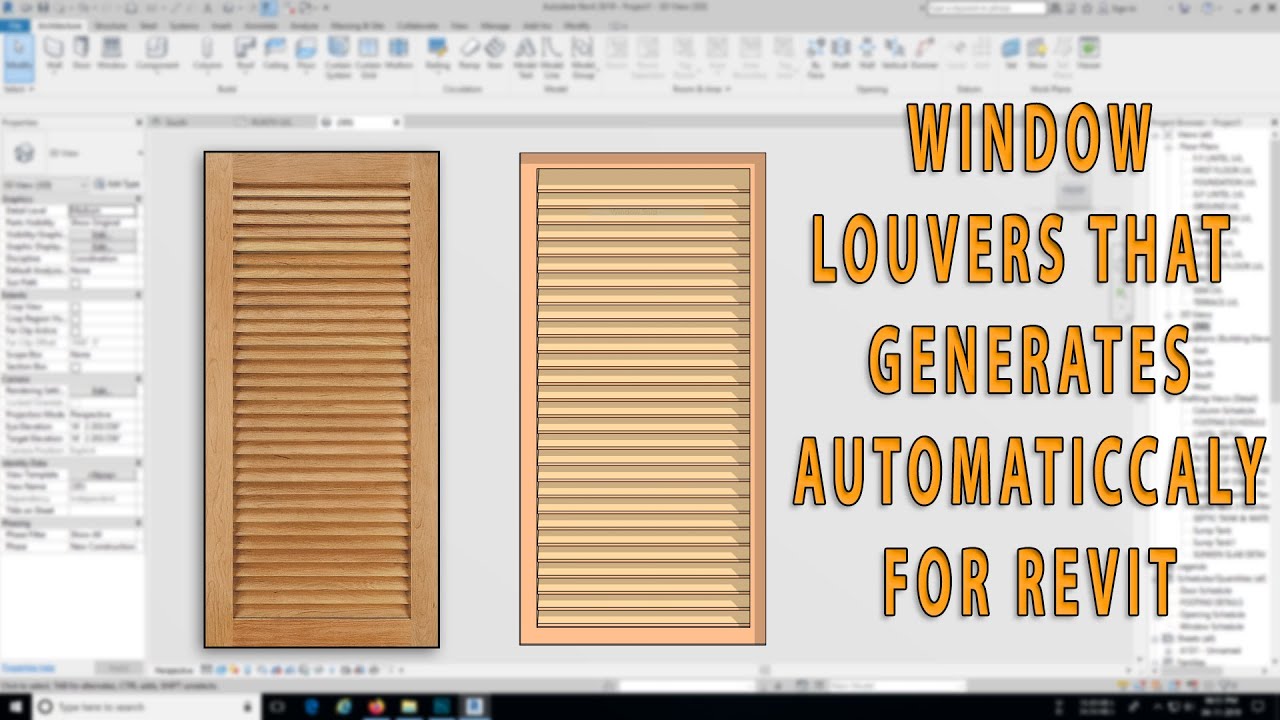1280x720 pixels.
Task: Click the Windows taskbar search box
Action: [x=147, y=707]
